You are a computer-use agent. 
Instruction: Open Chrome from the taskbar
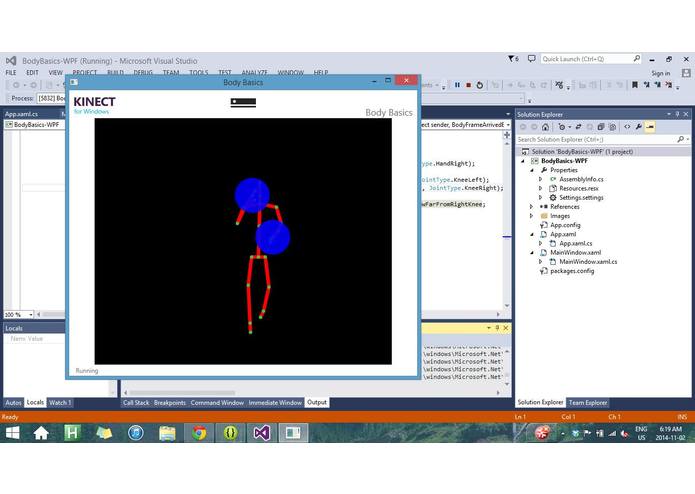(199, 432)
